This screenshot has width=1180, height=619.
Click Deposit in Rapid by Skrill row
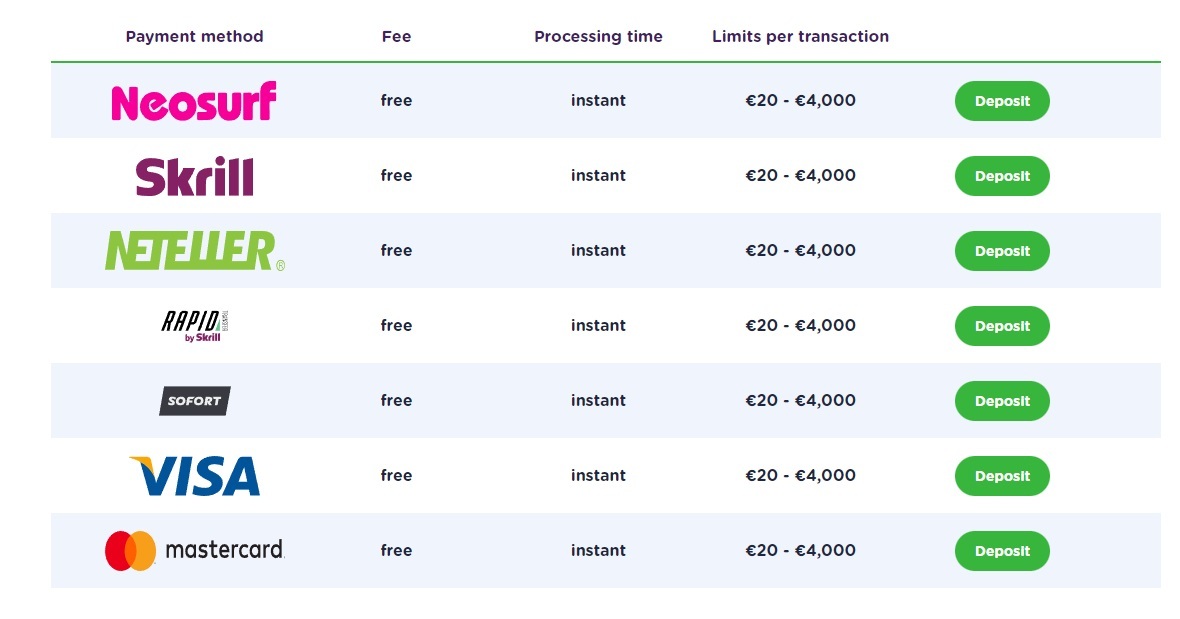pyautogui.click(x=1002, y=326)
